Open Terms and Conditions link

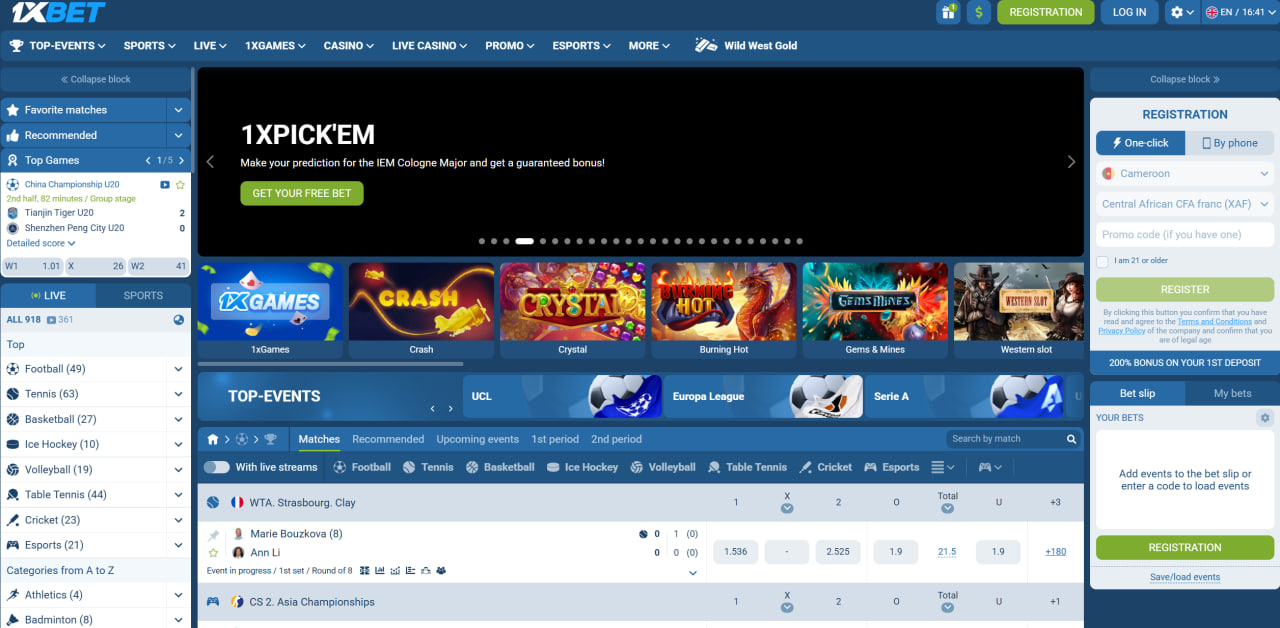point(1214,322)
